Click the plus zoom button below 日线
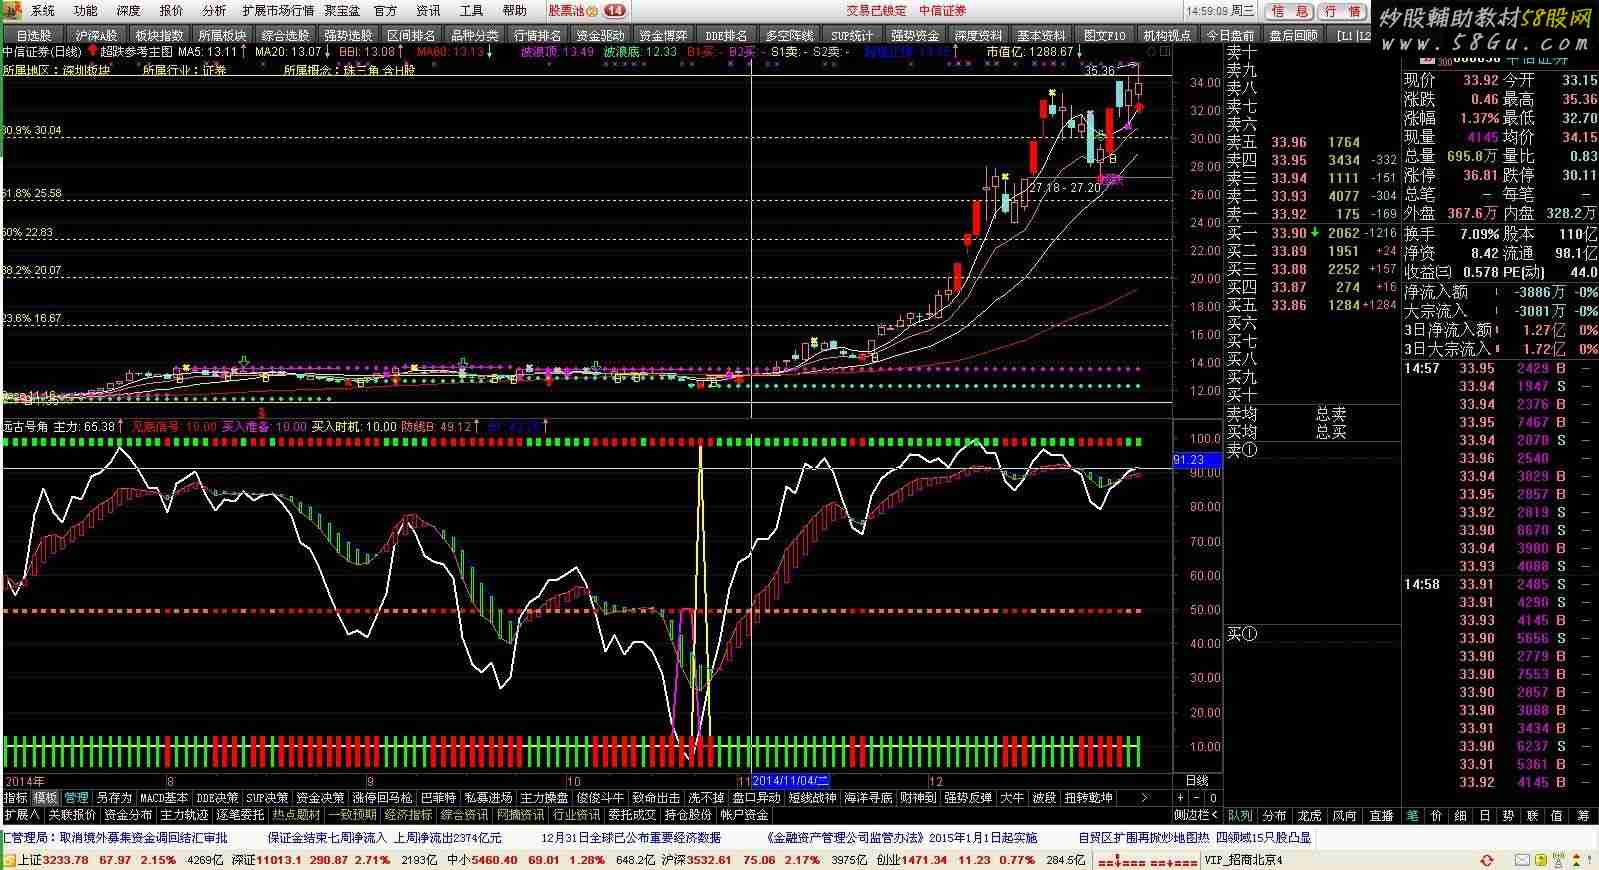This screenshot has width=1599, height=870. [x=1180, y=798]
